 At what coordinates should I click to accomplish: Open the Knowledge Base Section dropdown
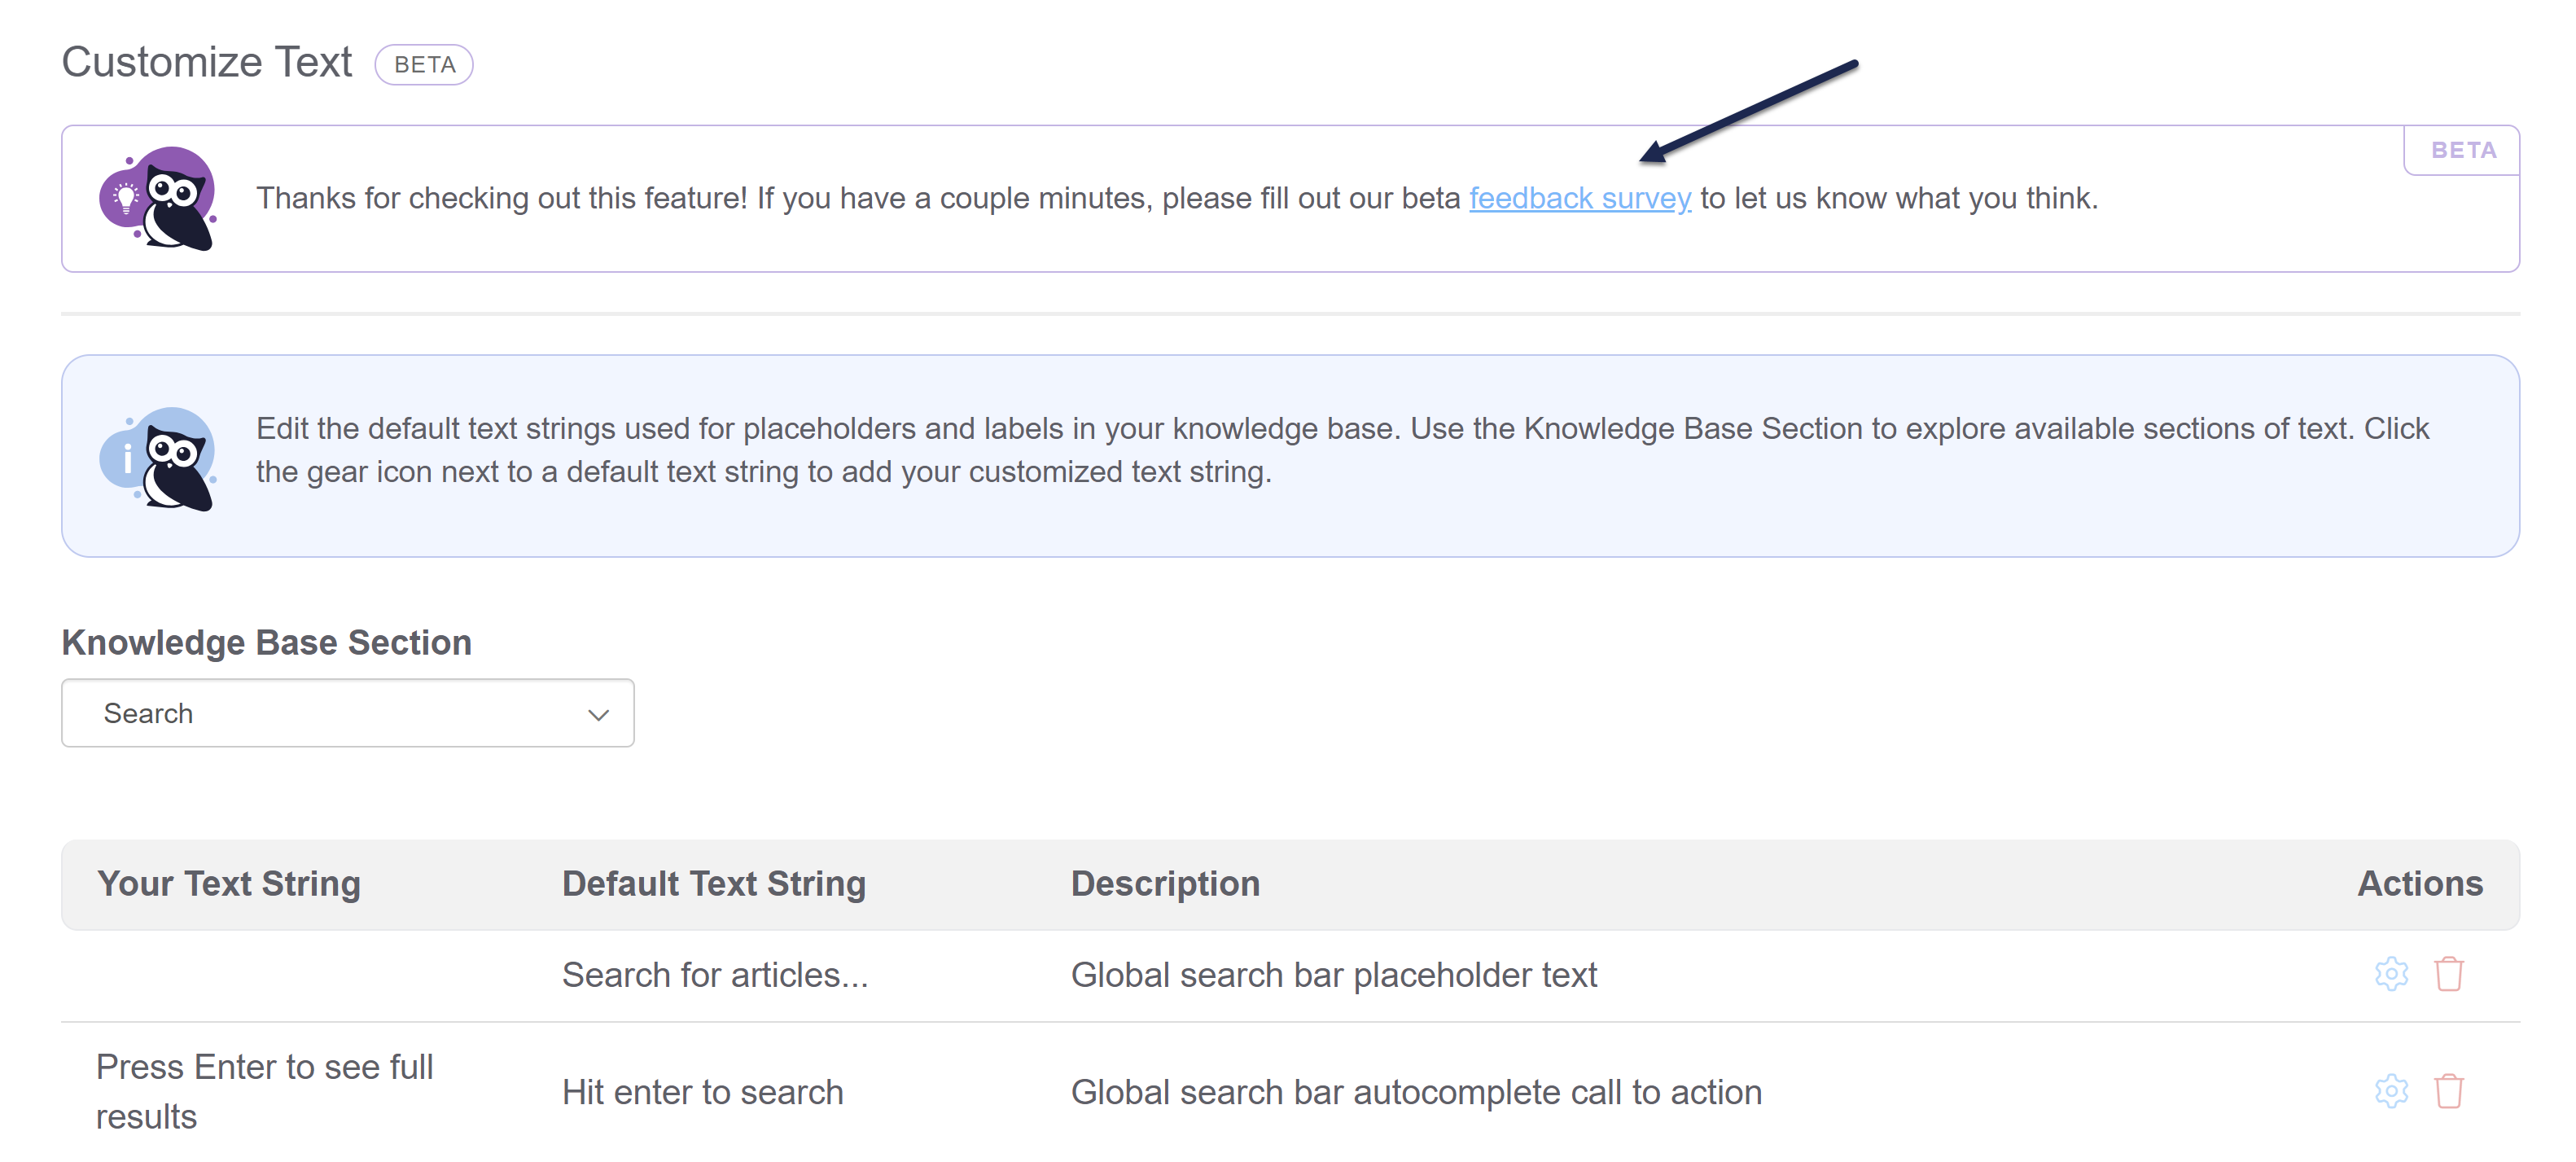pos(347,713)
